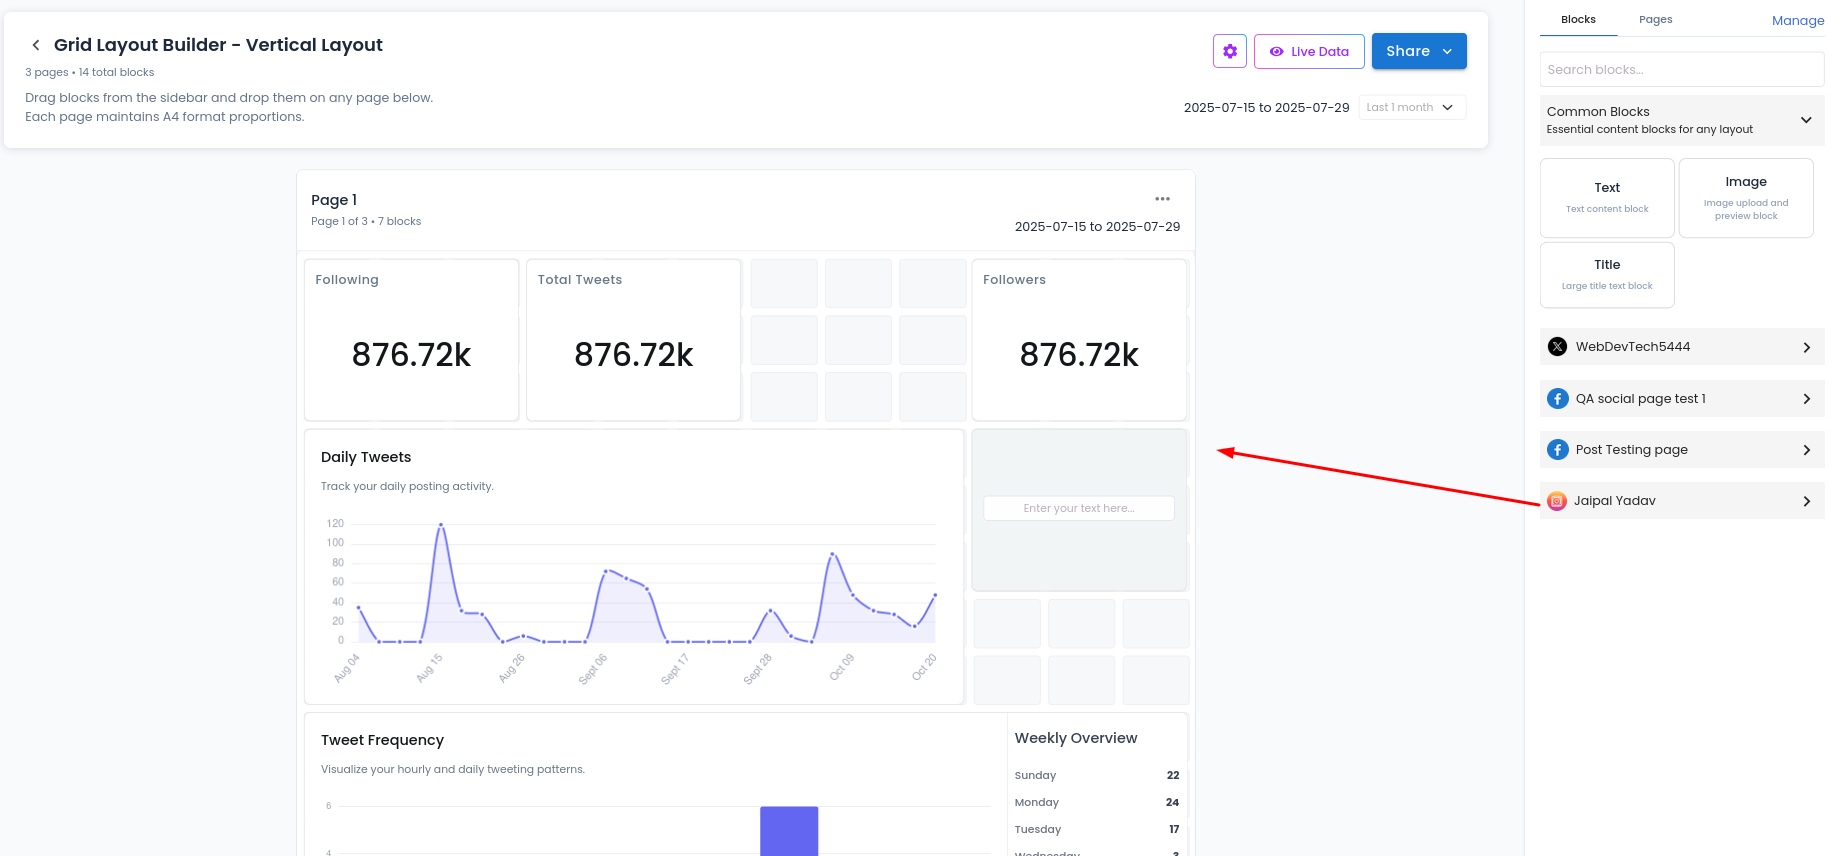Click Facebook icon for QA social page test 1
Image resolution: width=1829 pixels, height=856 pixels.
click(1557, 398)
